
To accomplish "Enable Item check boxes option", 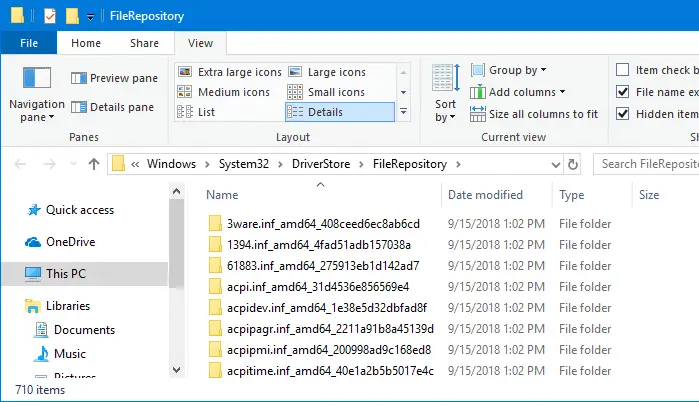I will click(x=622, y=70).
